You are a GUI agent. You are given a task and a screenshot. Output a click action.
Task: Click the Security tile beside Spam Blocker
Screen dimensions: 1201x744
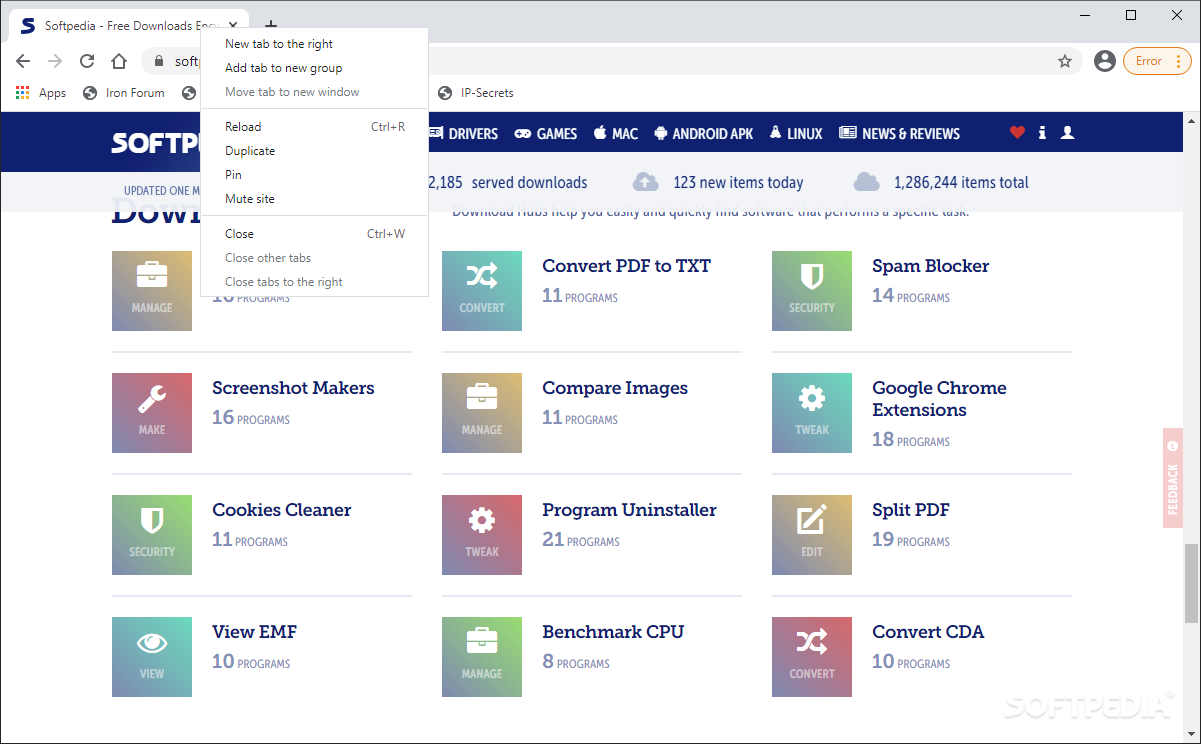812,291
